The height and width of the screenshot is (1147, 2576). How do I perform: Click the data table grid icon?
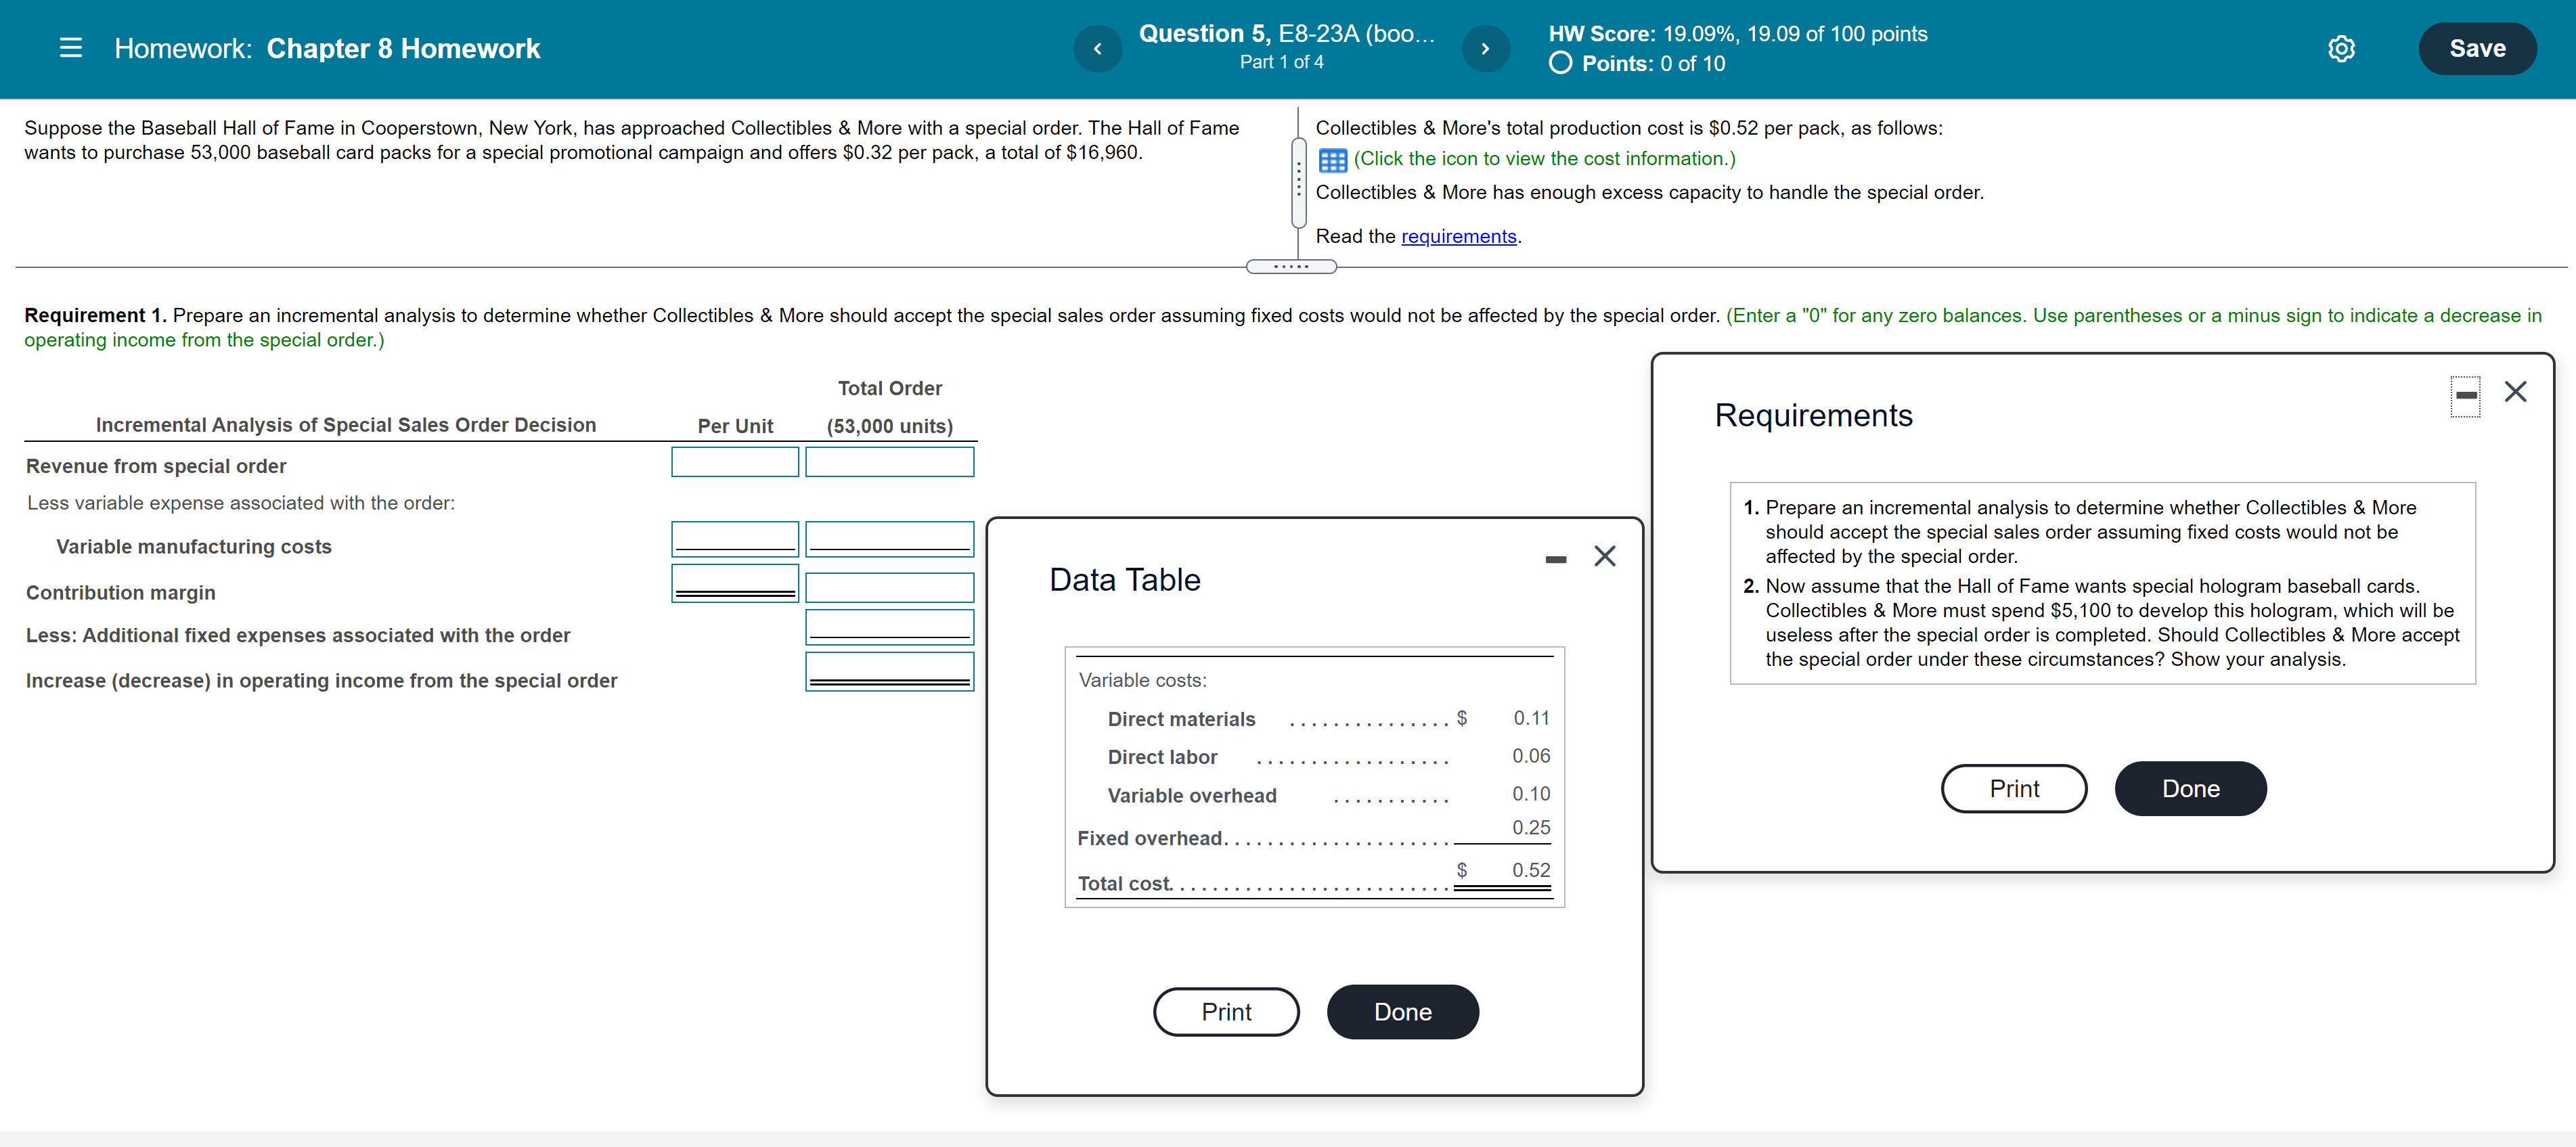1332,160
